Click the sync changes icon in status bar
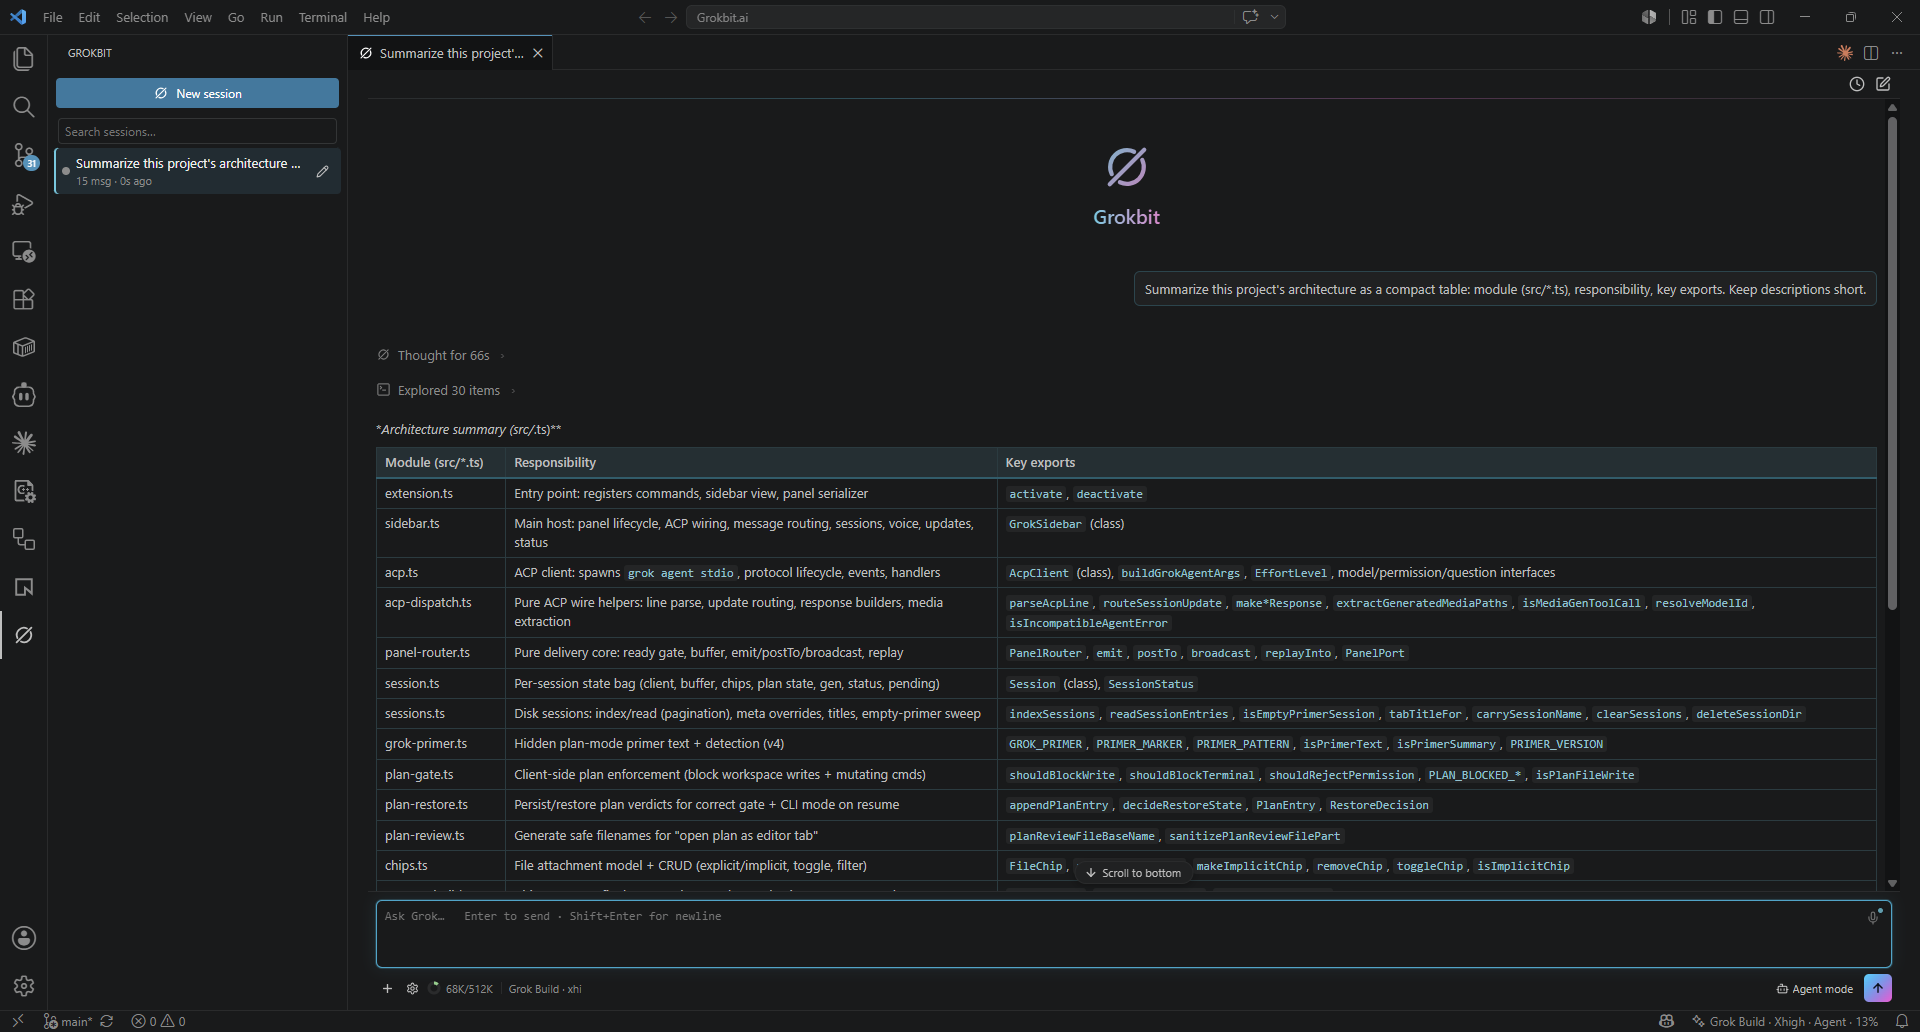Screen dimensions: 1920x1032 tap(107, 1021)
